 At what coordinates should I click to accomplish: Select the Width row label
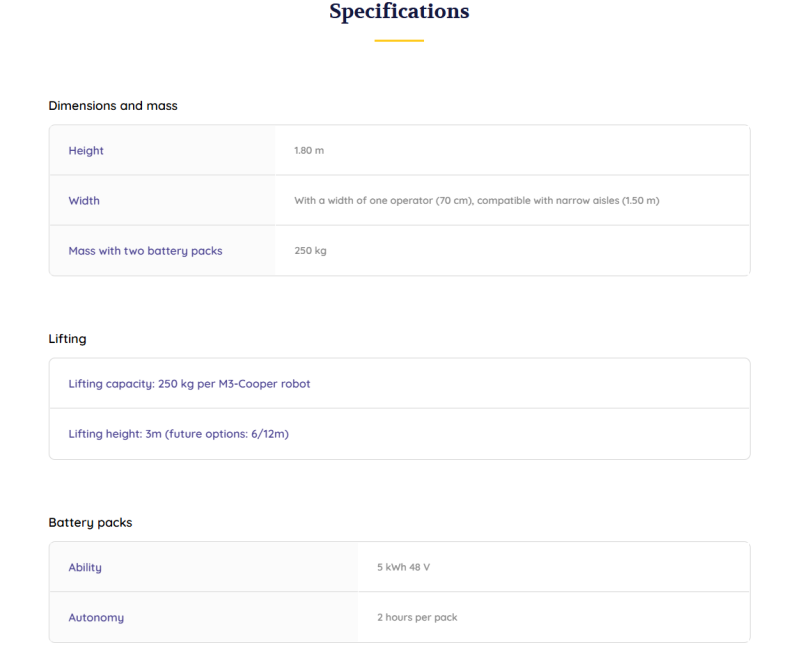pos(84,200)
